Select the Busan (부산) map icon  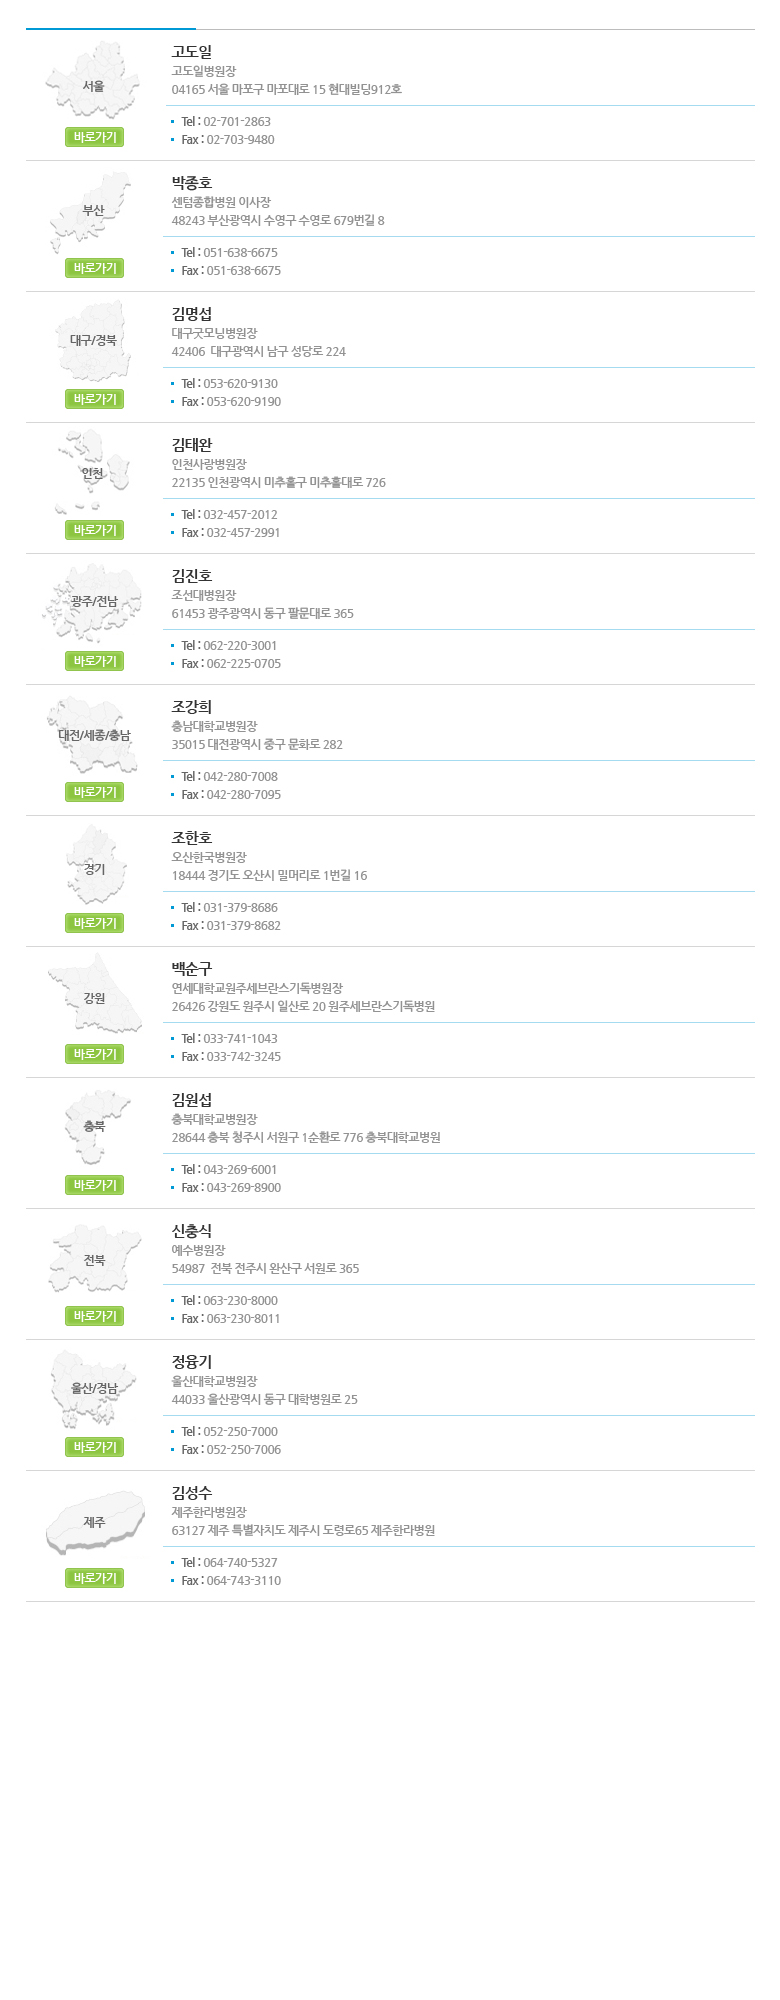coord(92,212)
